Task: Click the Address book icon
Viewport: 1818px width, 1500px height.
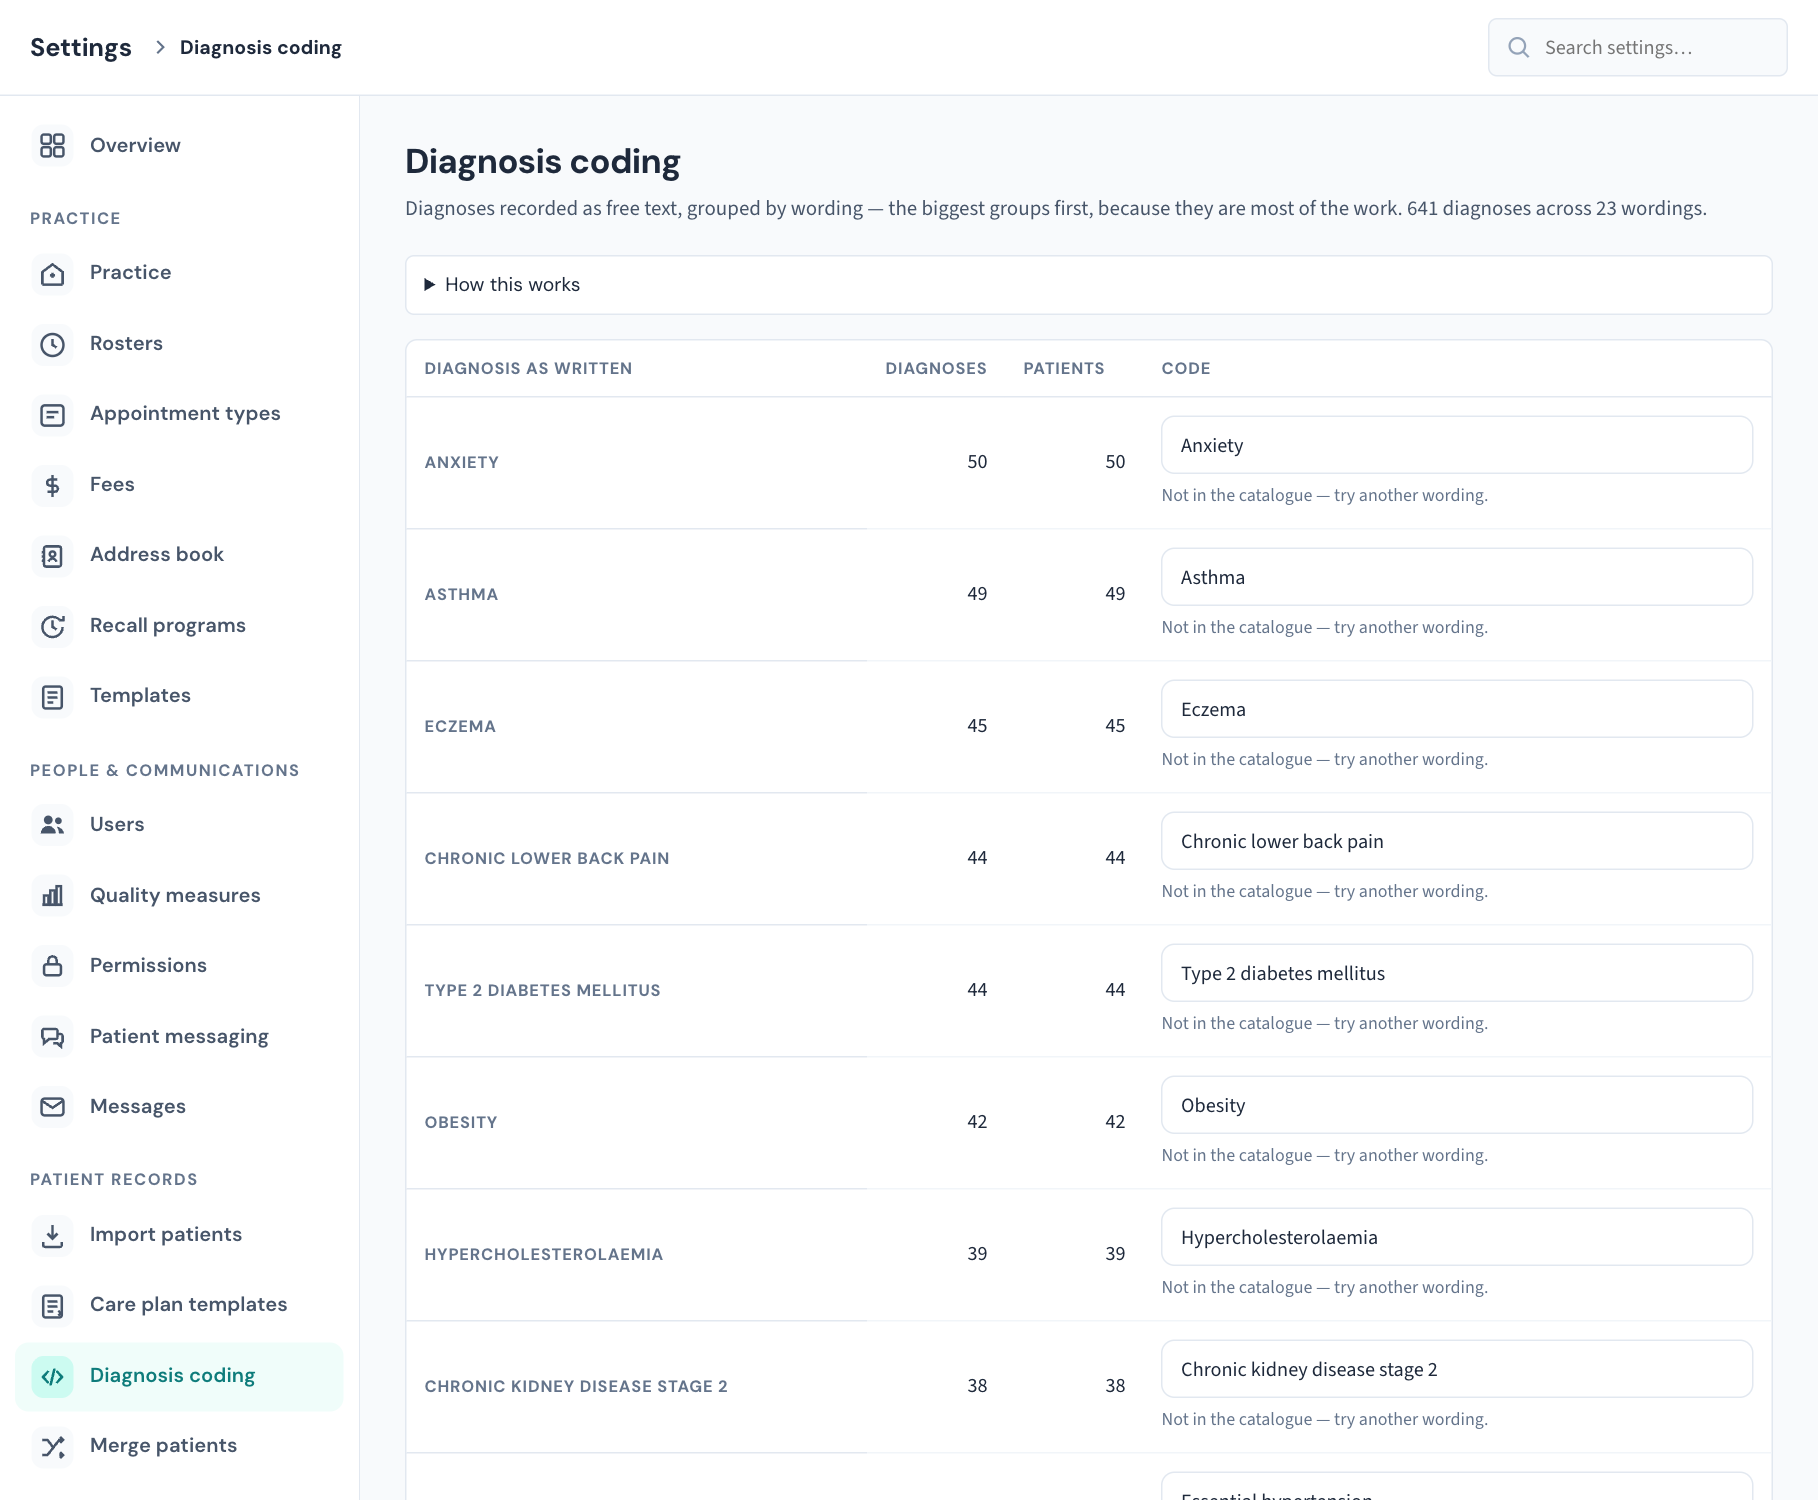Action: click(52, 555)
